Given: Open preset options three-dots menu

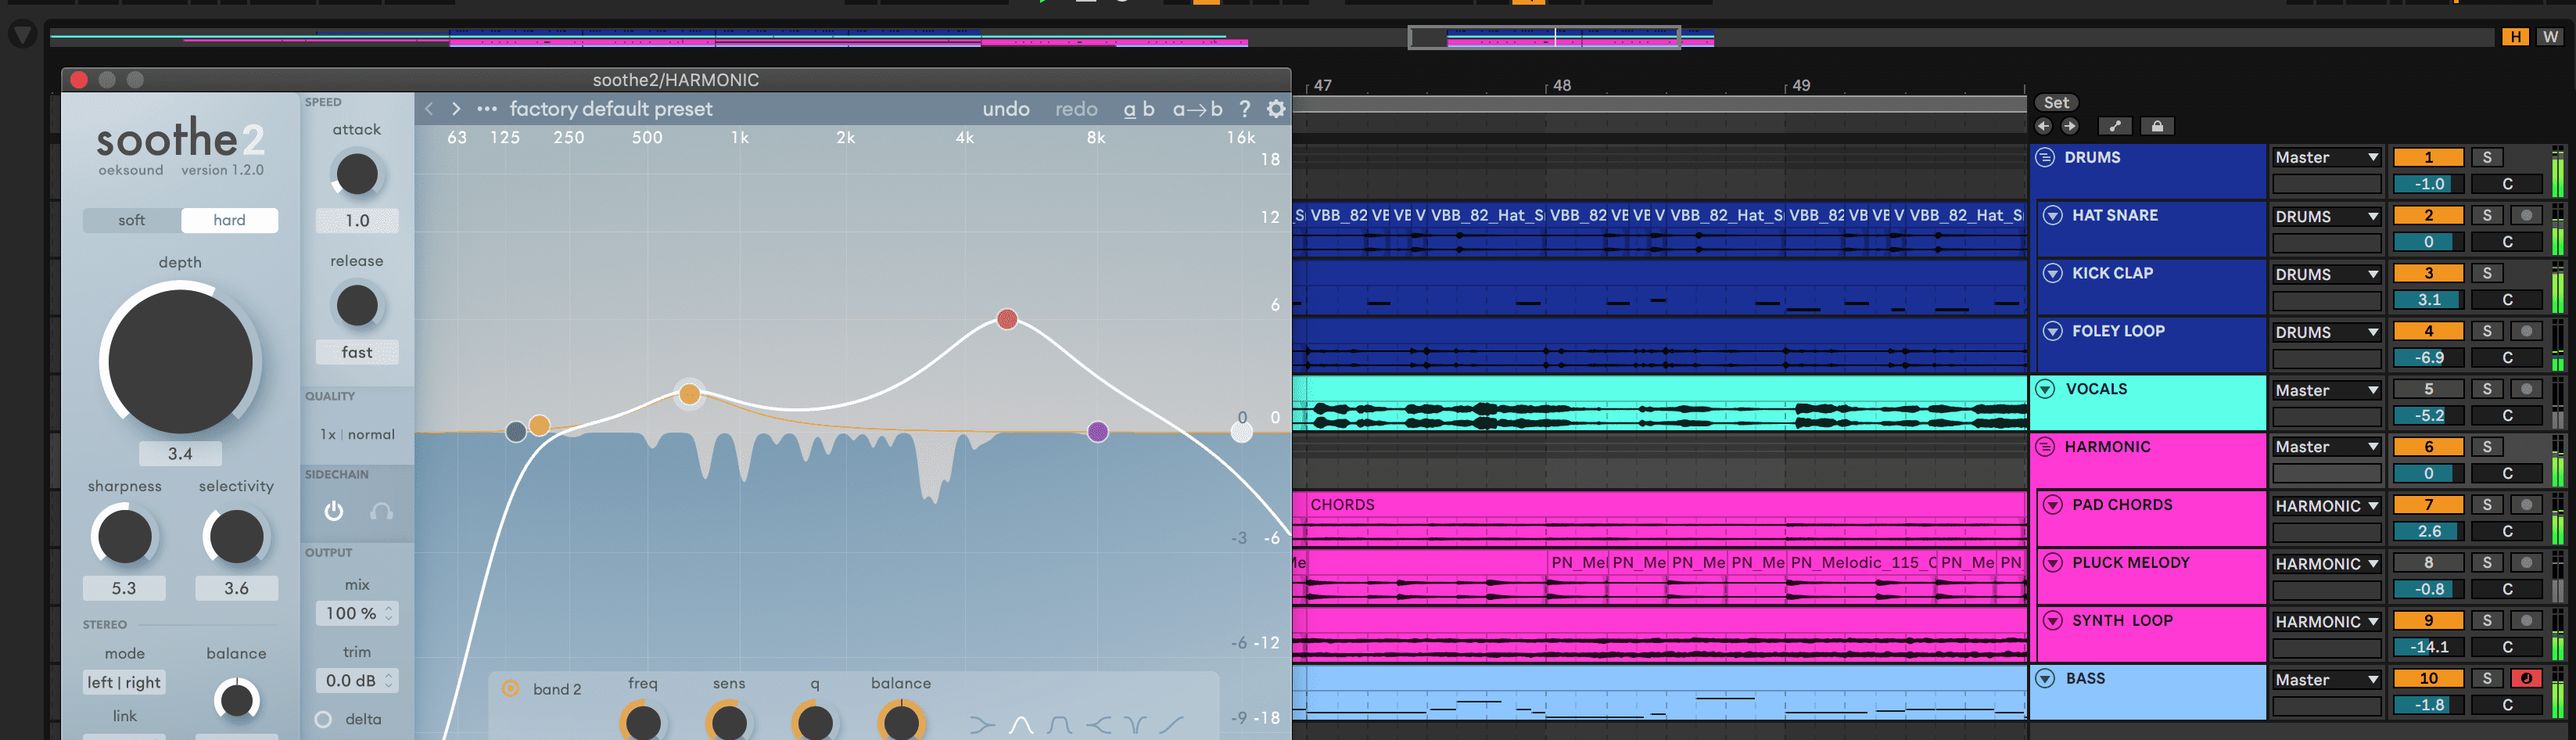Looking at the screenshot, I should [487, 109].
